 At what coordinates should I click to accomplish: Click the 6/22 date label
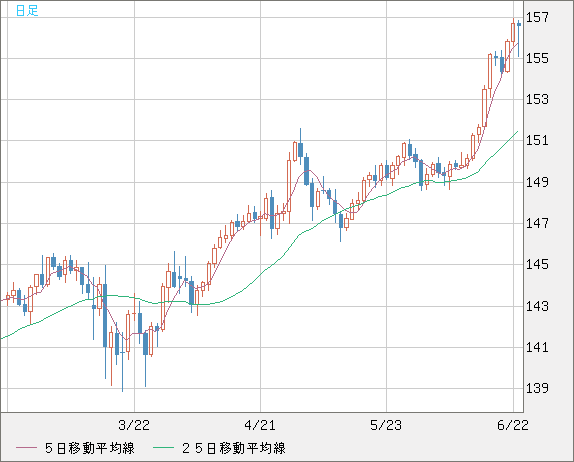pyautogui.click(x=512, y=425)
